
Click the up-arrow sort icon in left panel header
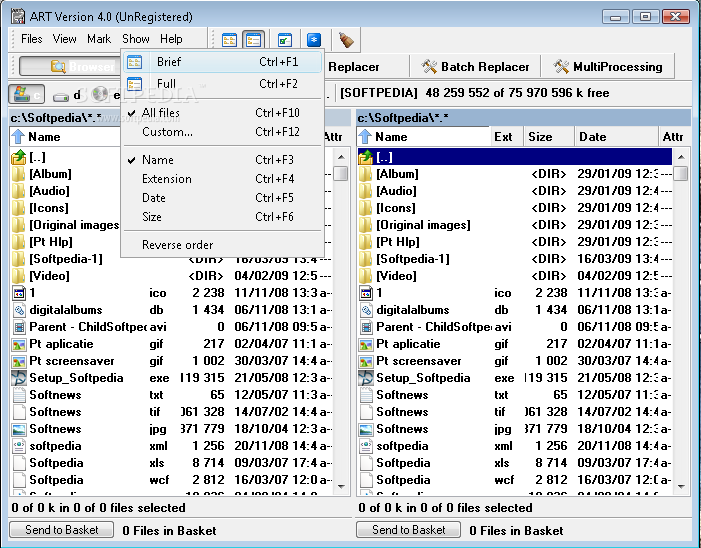click(x=18, y=136)
